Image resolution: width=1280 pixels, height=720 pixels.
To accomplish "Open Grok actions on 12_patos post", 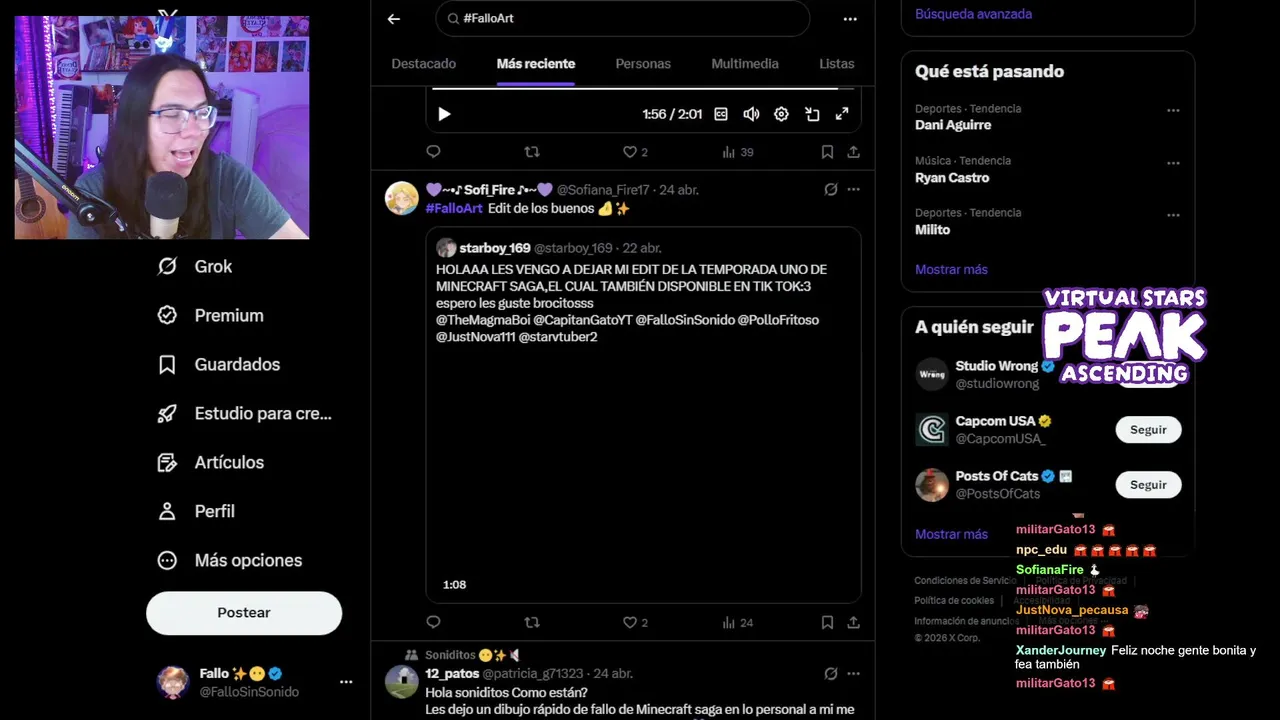I will point(830,673).
